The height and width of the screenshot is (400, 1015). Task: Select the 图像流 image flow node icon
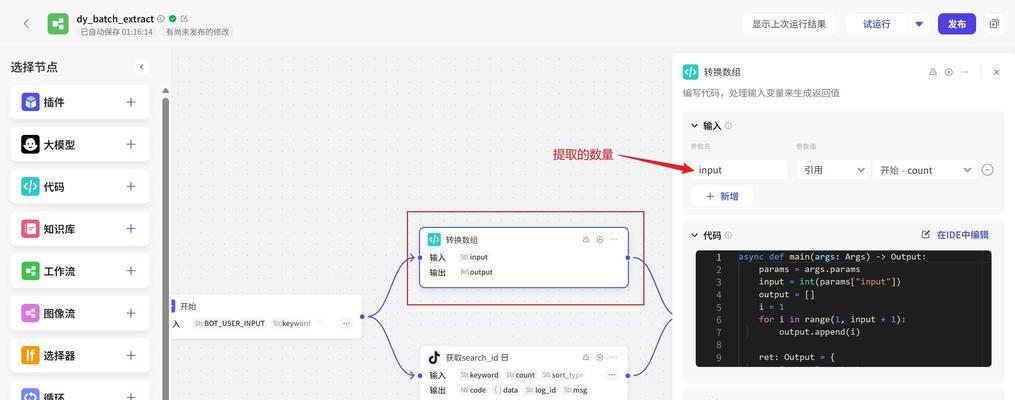click(x=30, y=313)
